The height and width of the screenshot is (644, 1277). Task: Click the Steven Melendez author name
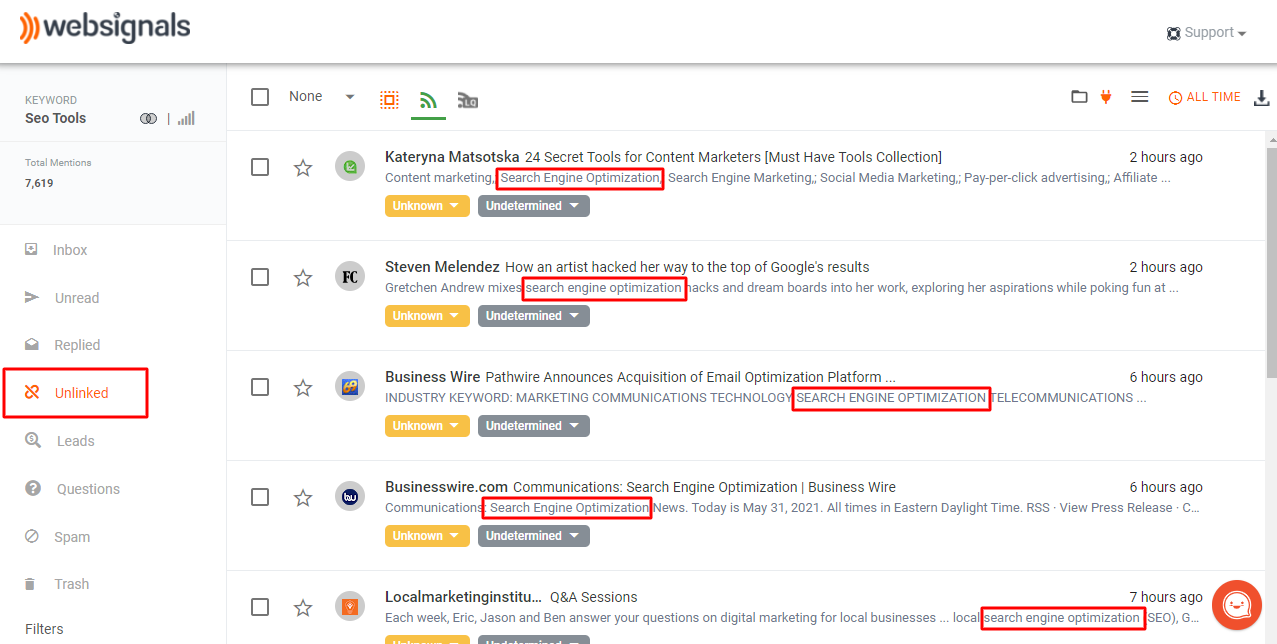click(442, 267)
